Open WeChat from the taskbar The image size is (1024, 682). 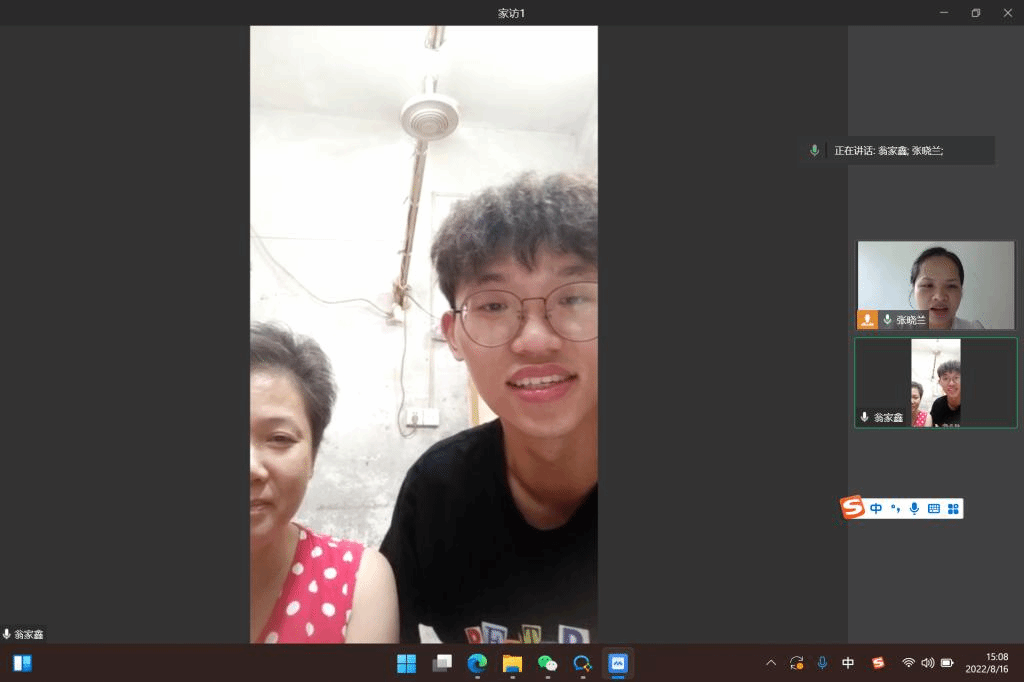tap(547, 663)
